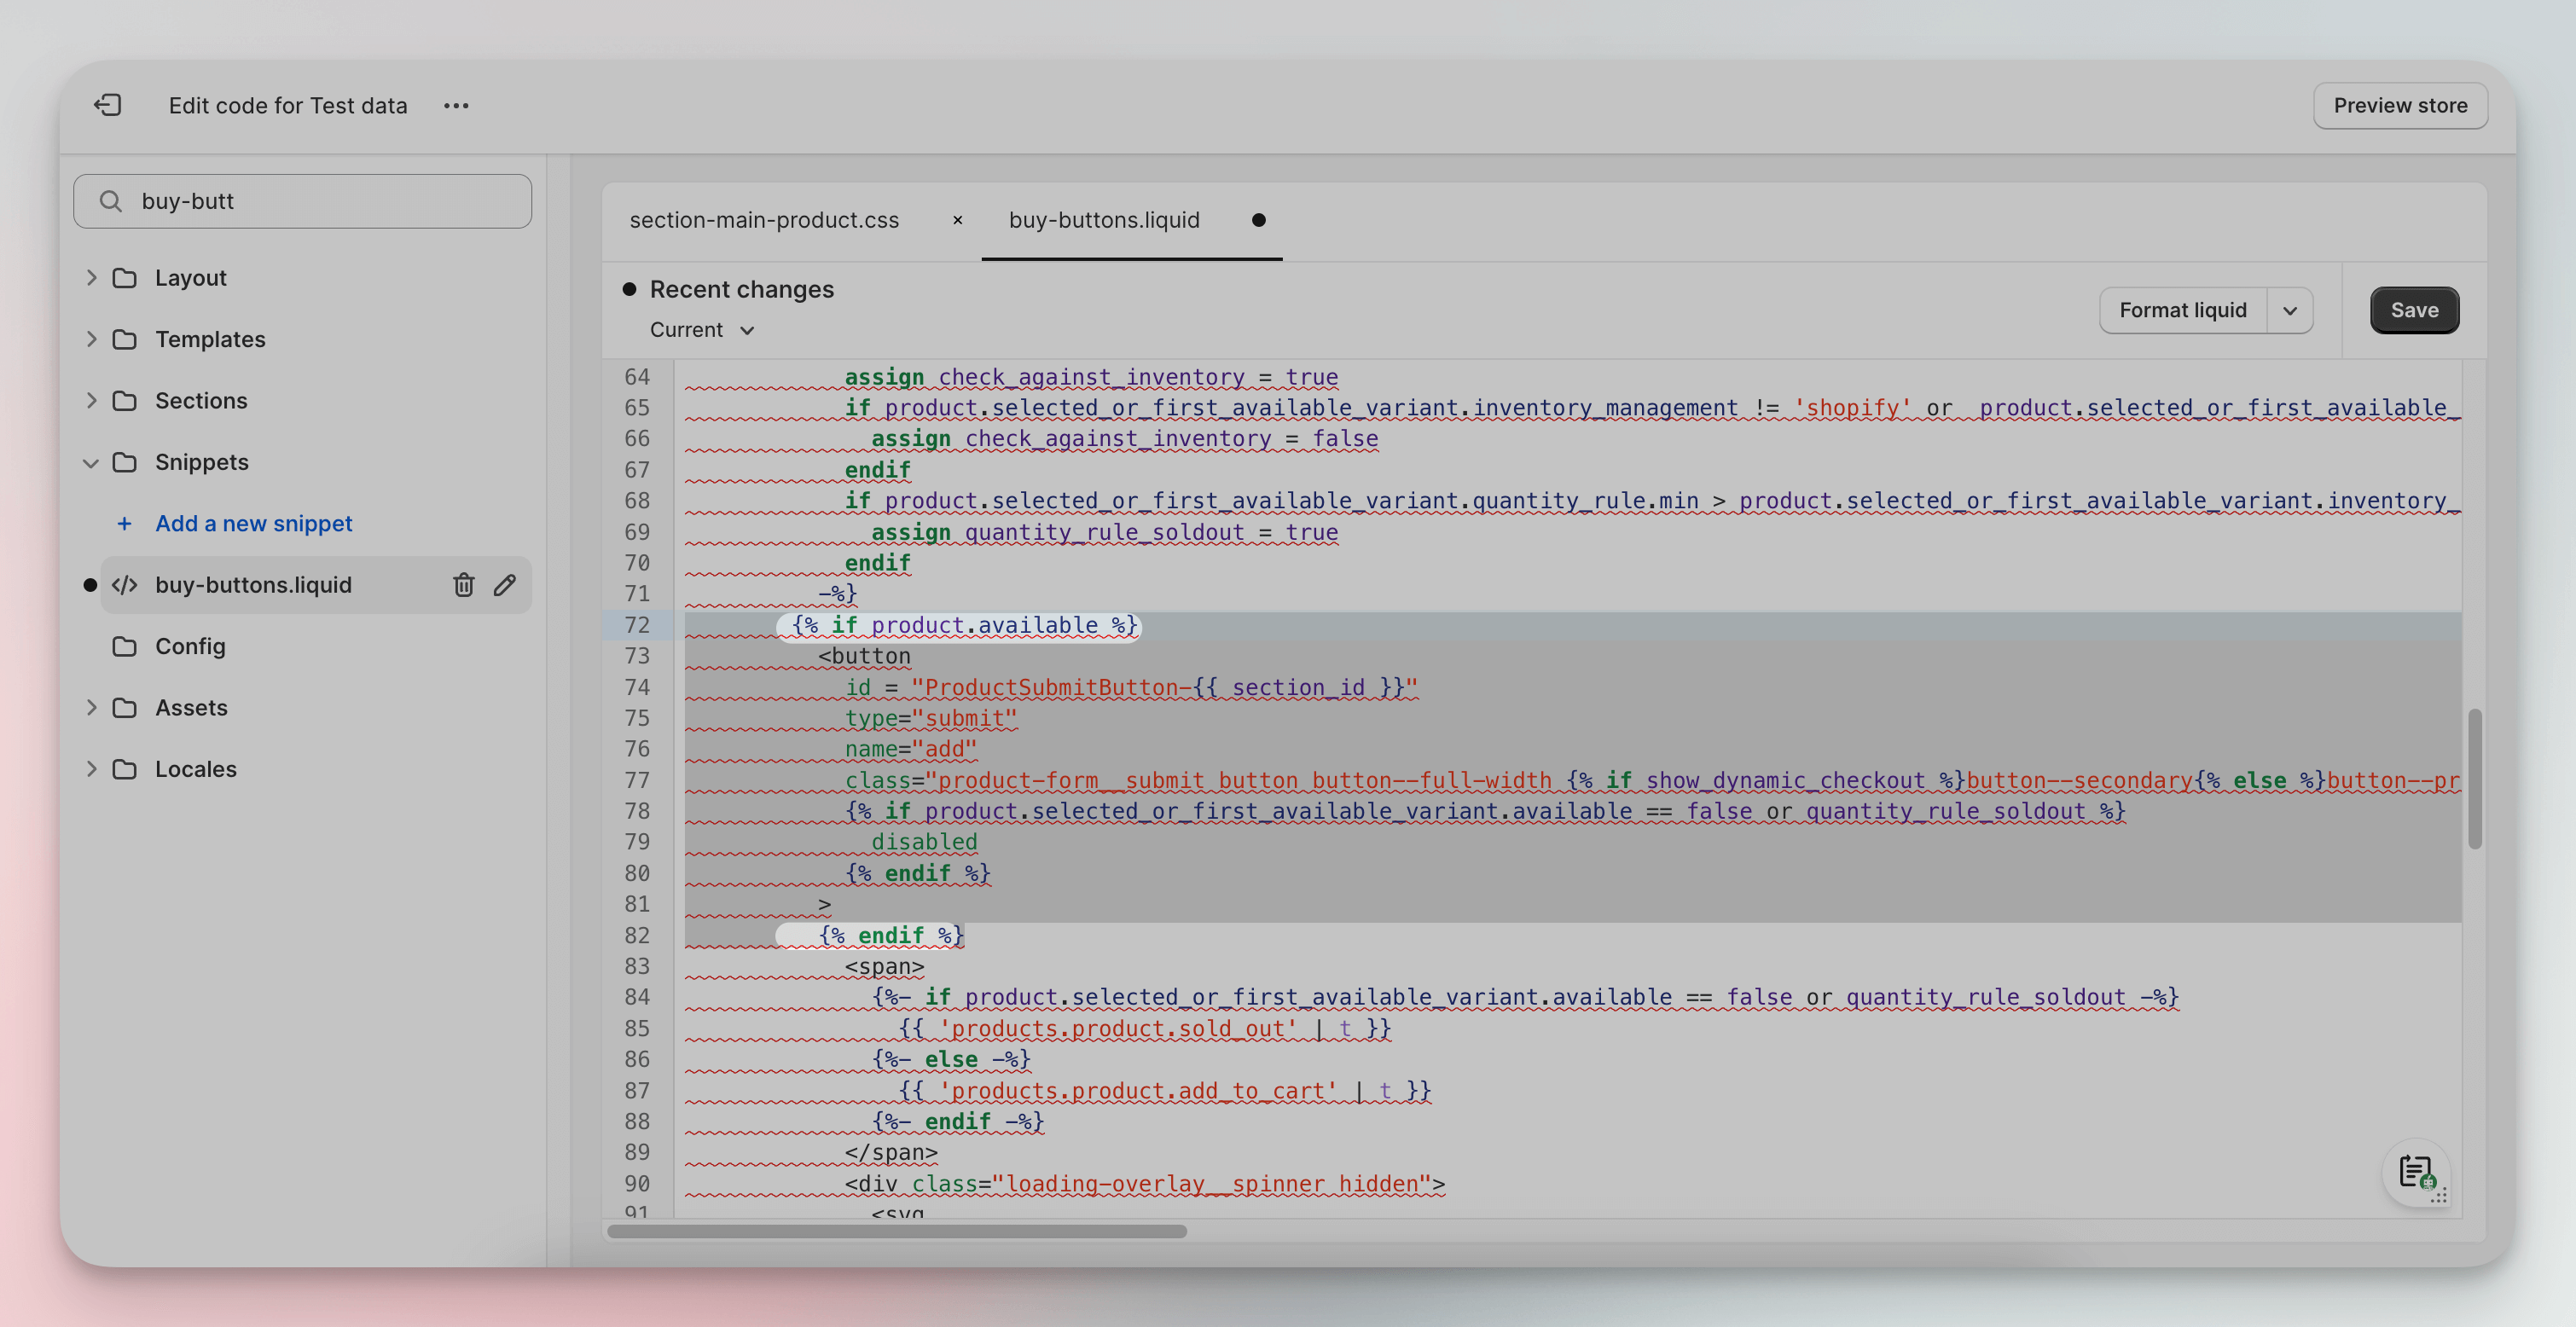
Task: Expand the Sections folder
Action: (88, 401)
